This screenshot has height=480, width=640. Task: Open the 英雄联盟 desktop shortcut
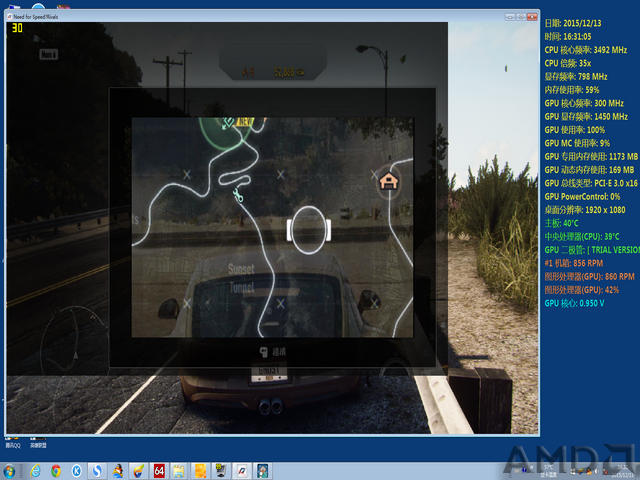click(38, 442)
